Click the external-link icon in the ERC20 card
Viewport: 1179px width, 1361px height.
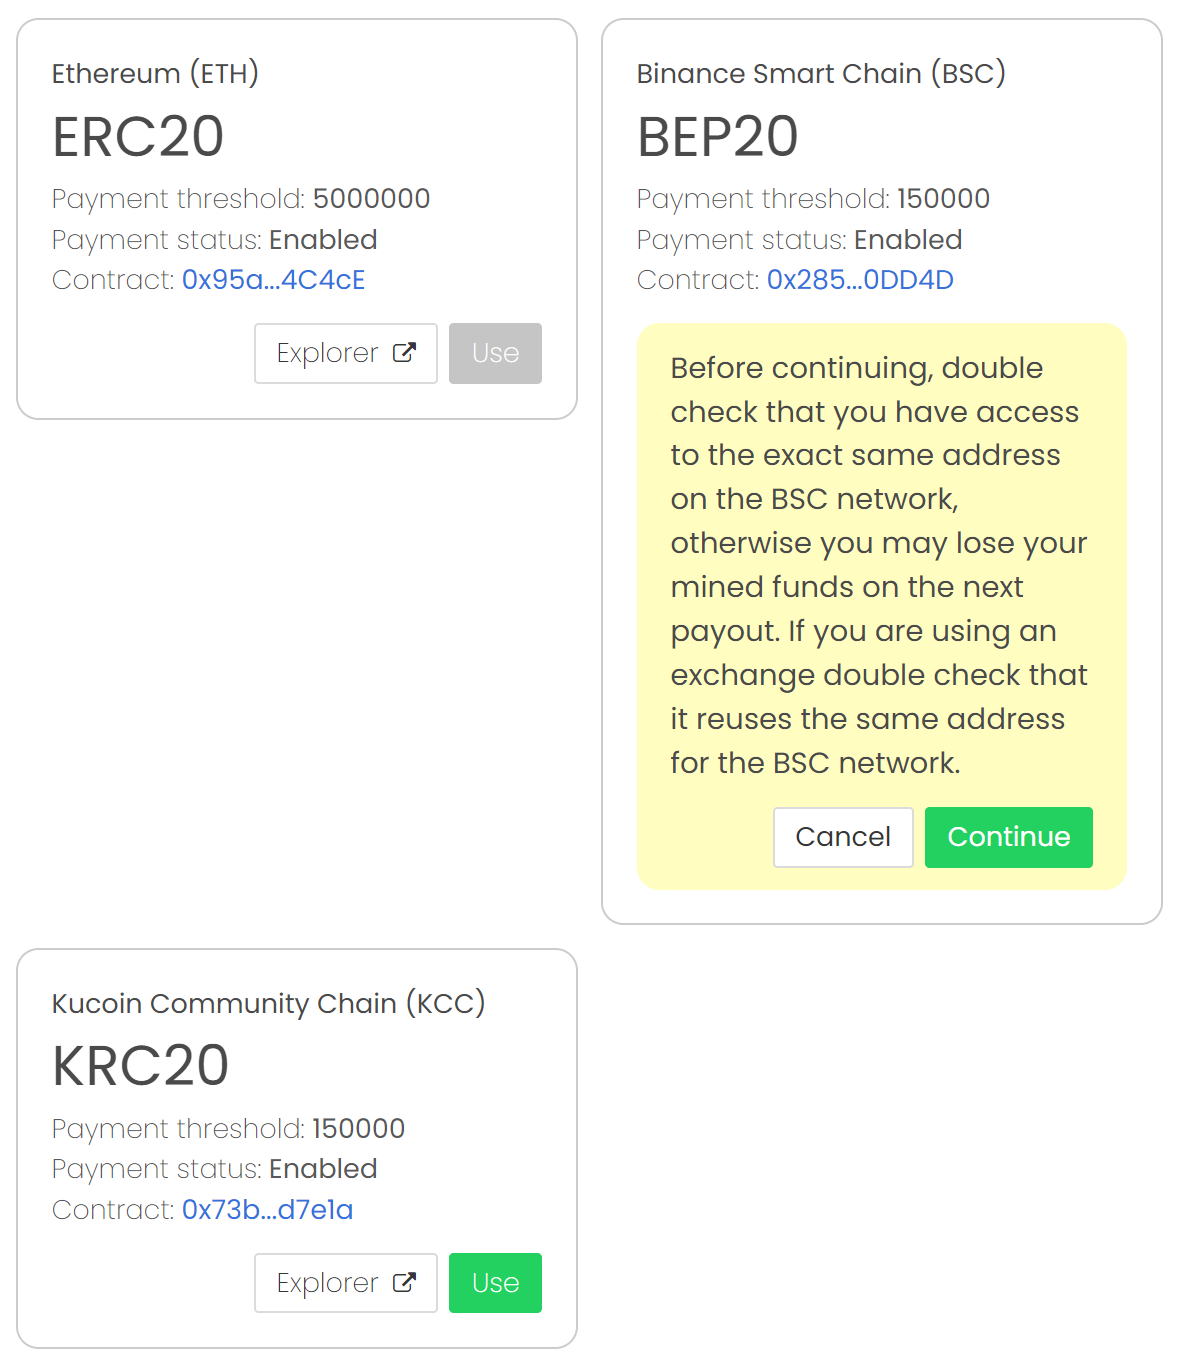click(x=404, y=353)
